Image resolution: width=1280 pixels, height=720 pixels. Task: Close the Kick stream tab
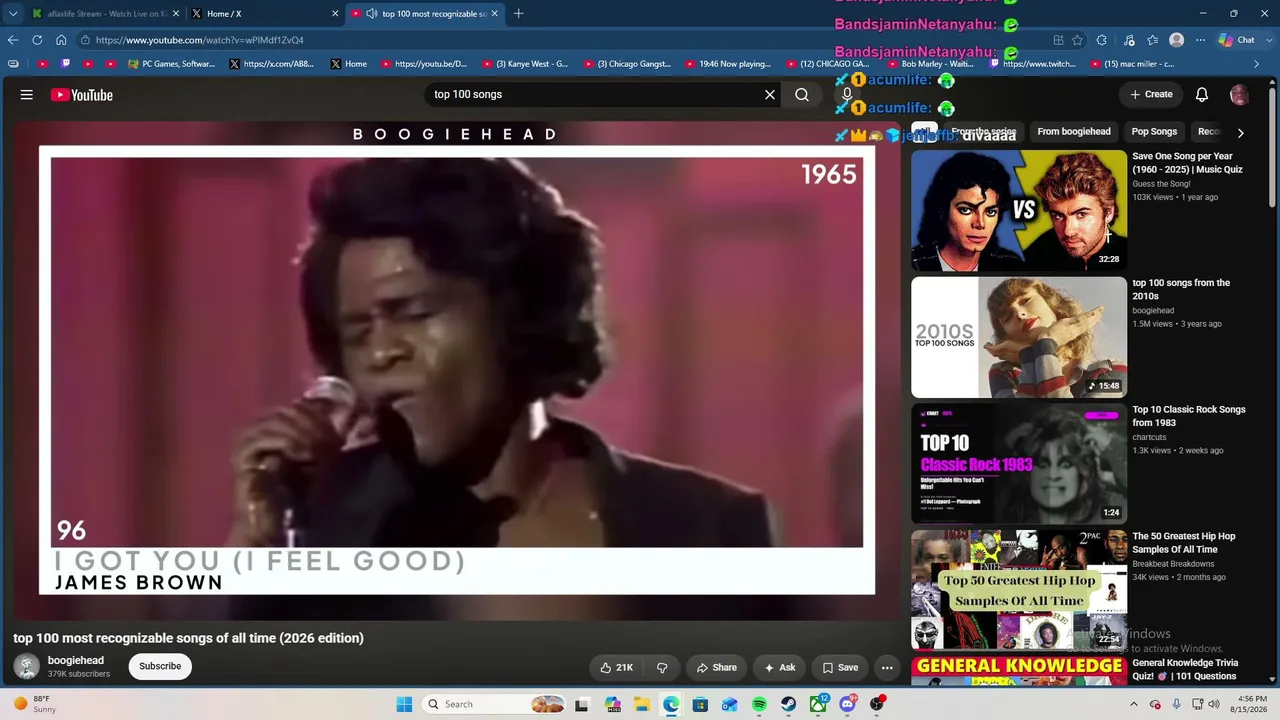click(x=177, y=14)
